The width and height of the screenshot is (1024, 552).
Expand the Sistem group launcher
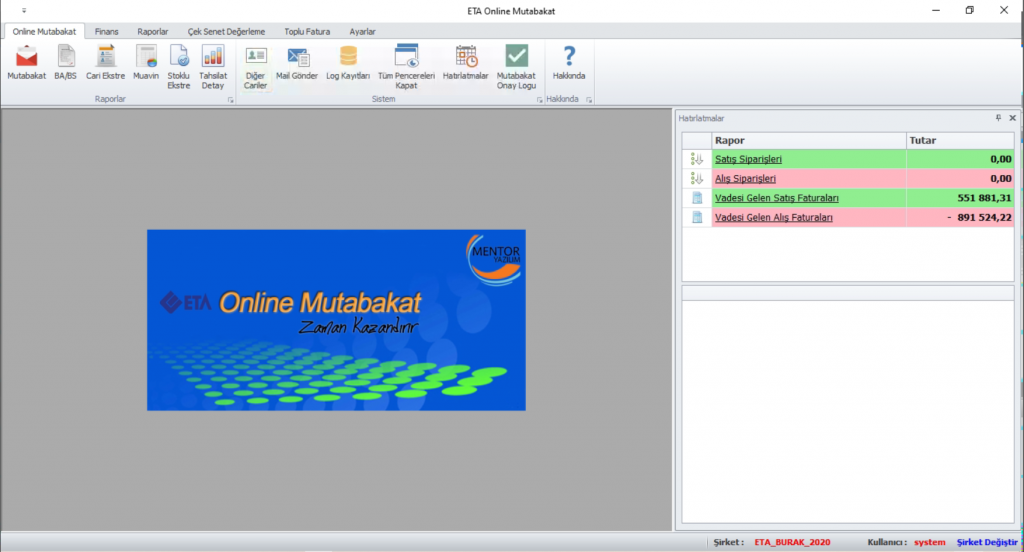click(x=539, y=100)
